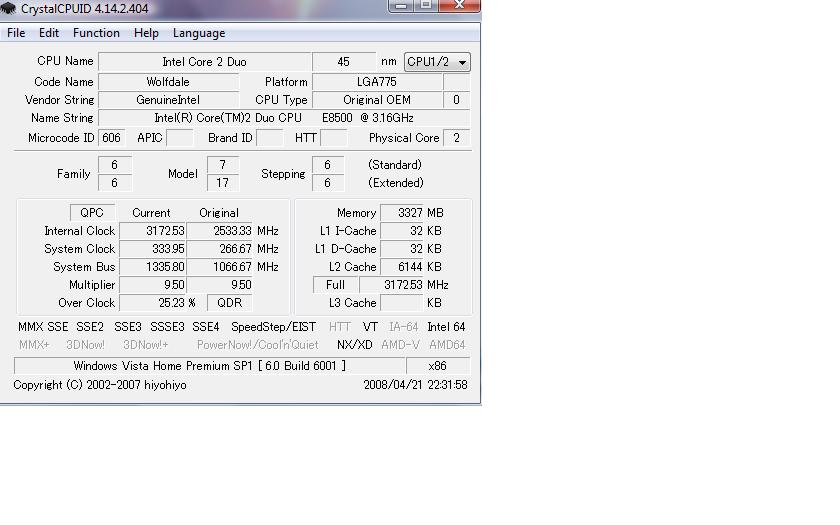Minimize the CrystalCPUID window
This screenshot has width=840, height=525.
point(400,5)
